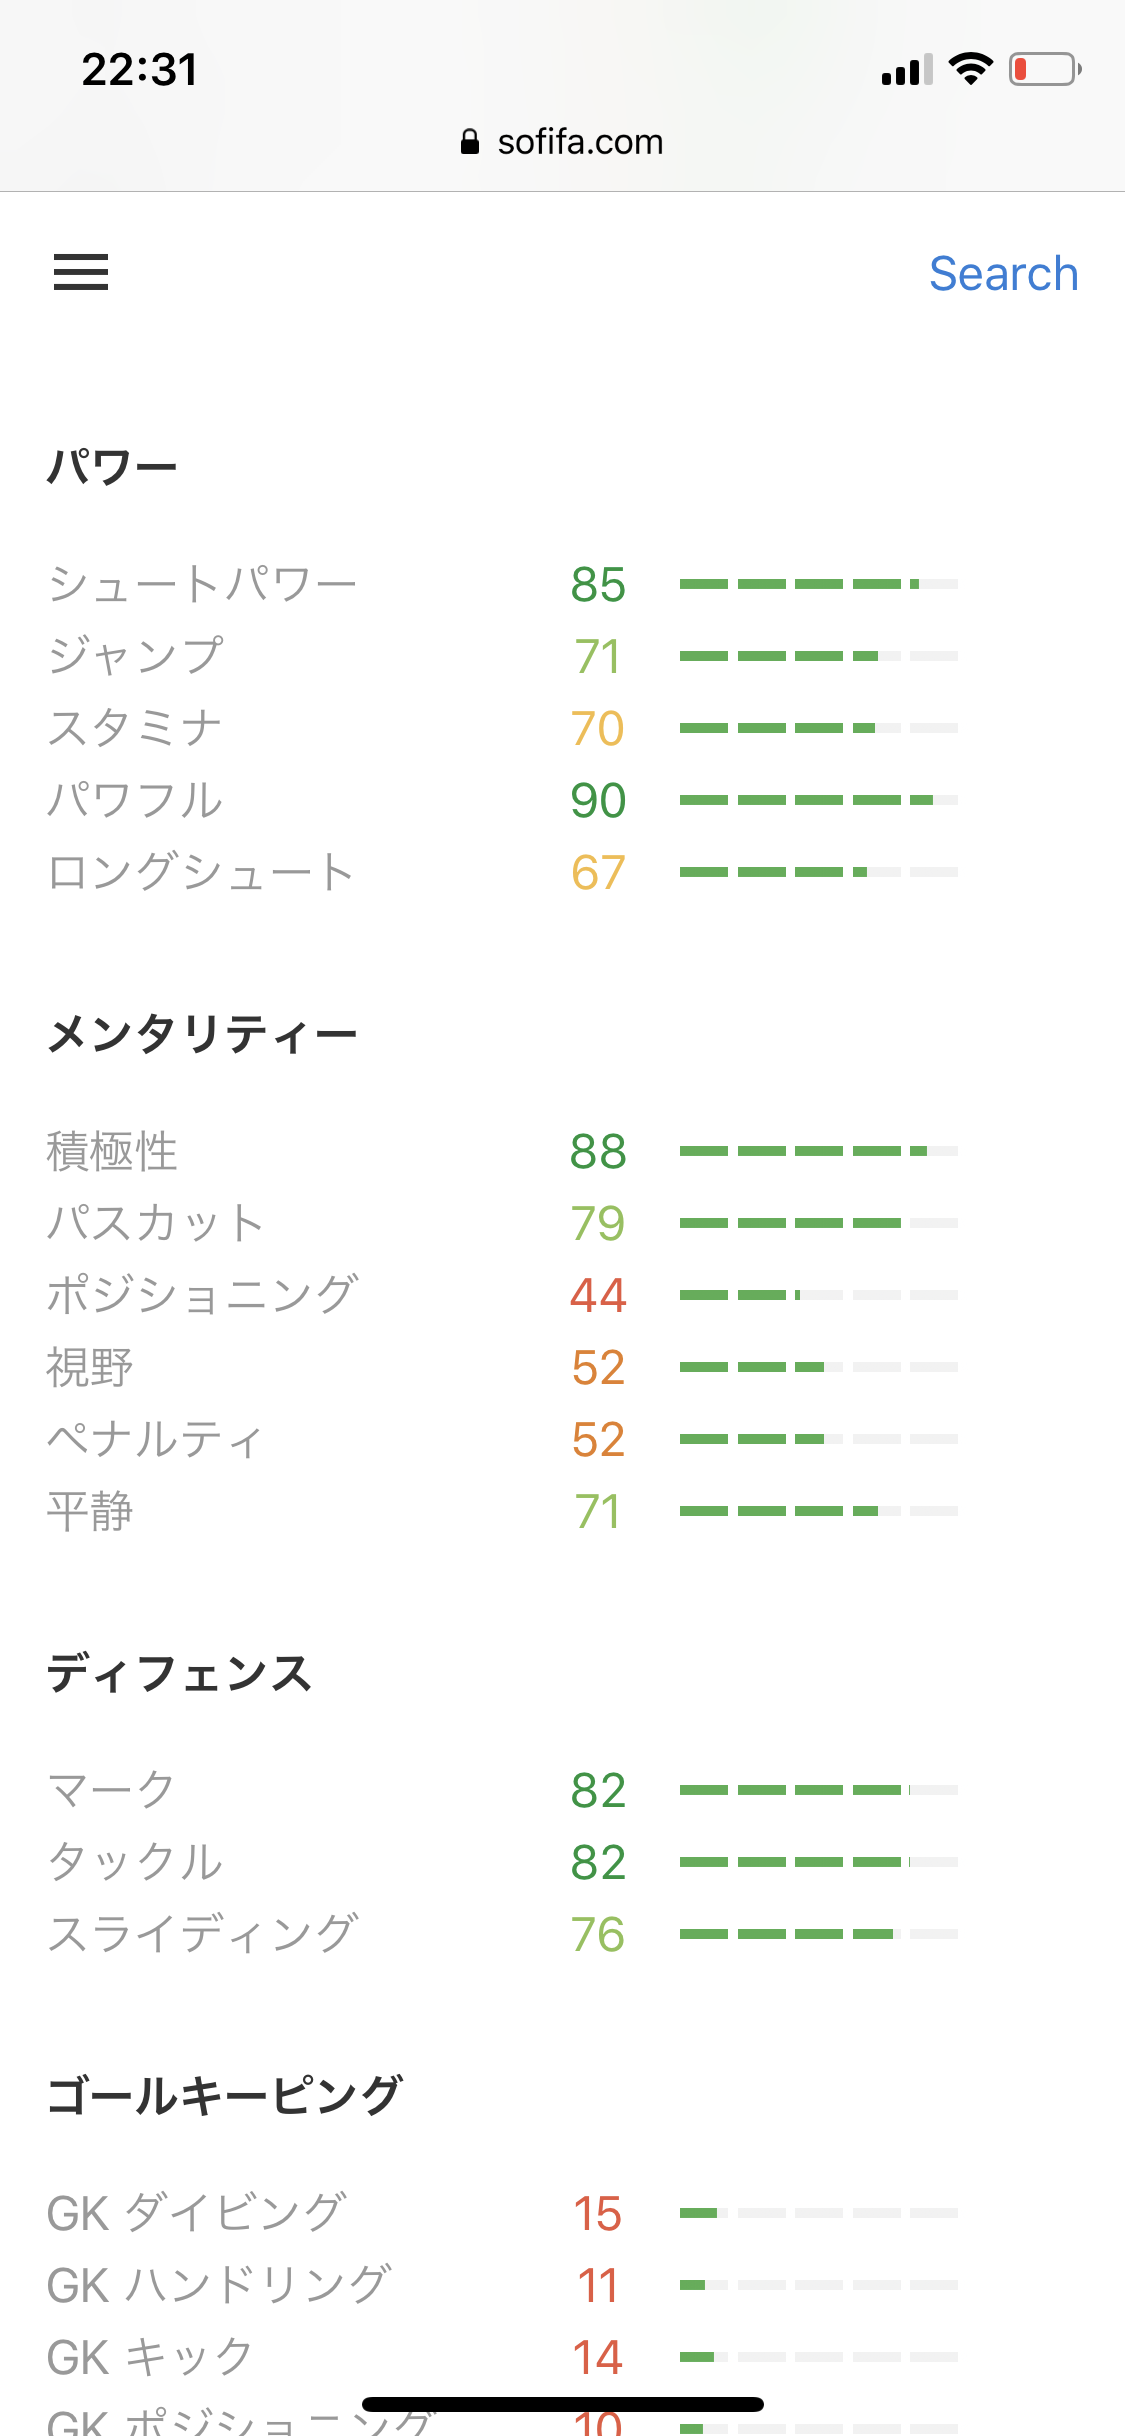Click the 積極性 rating bar
The image size is (1125, 2436).
tap(818, 1151)
